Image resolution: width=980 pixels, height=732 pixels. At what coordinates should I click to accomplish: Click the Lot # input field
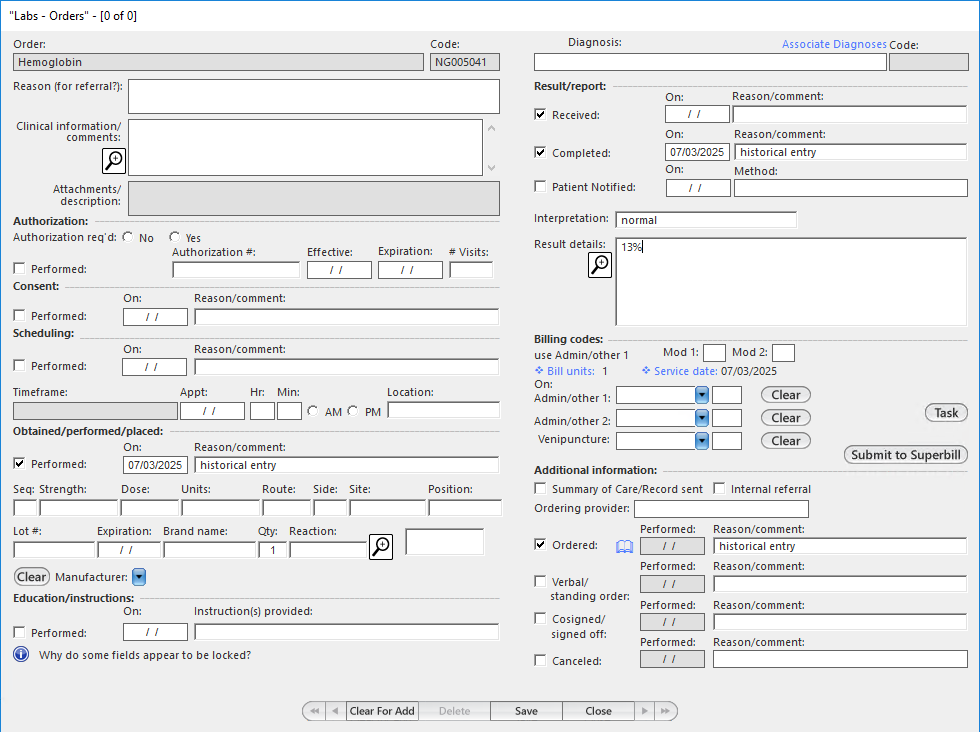point(54,550)
